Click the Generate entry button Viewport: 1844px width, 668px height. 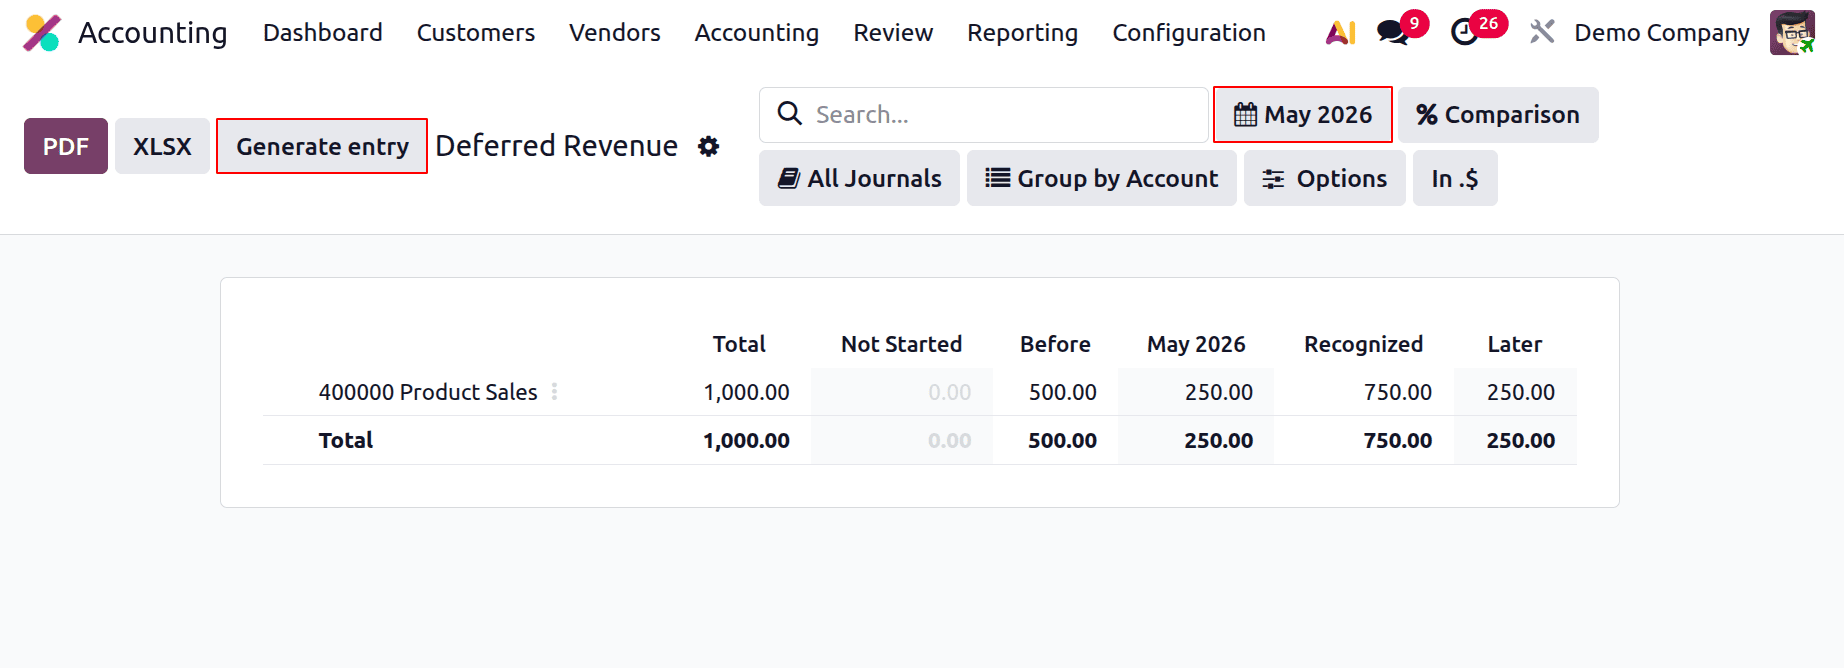point(322,147)
